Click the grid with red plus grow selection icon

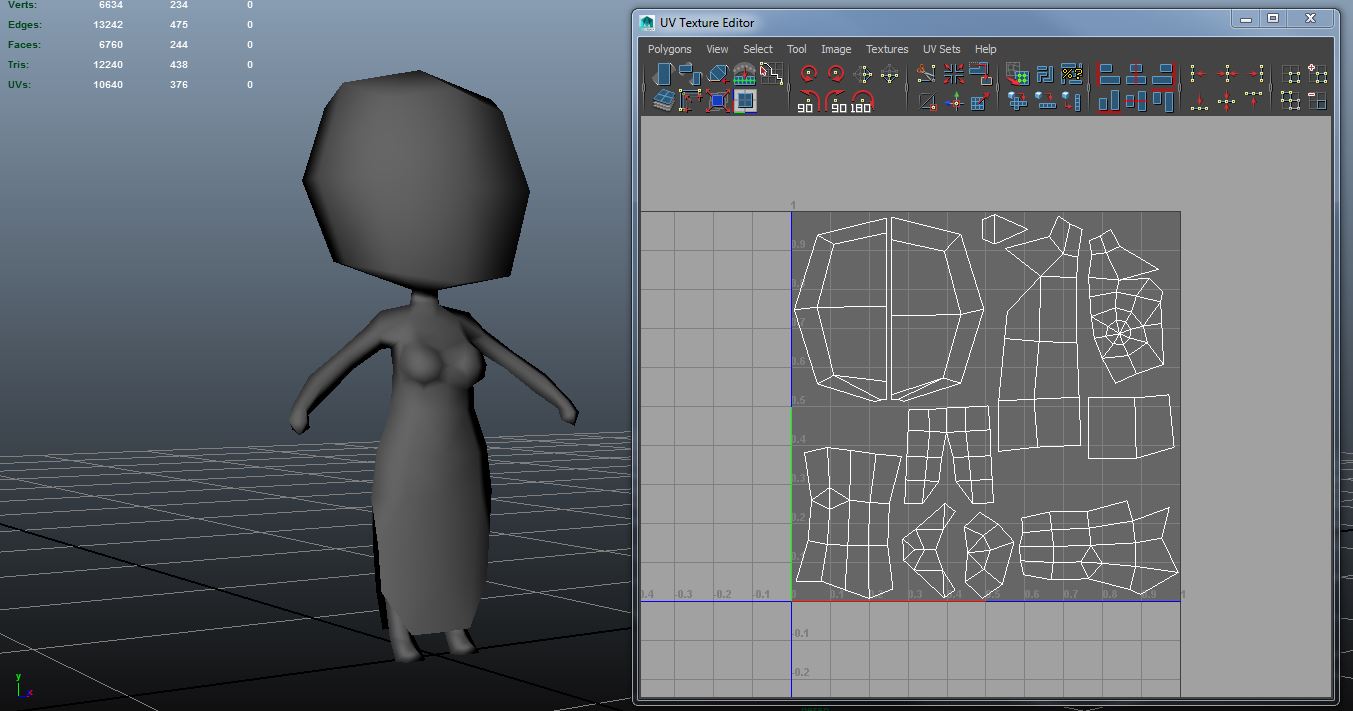pos(1318,74)
